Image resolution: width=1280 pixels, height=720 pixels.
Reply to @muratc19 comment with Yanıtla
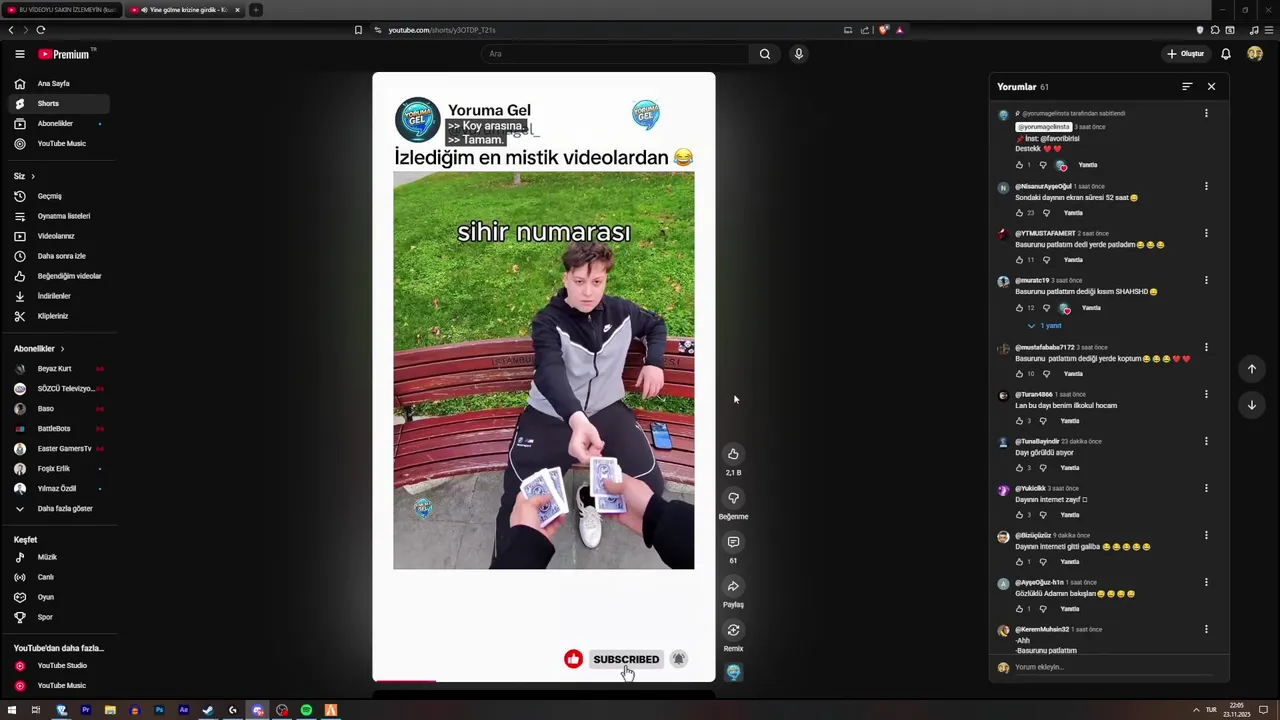pyautogui.click(x=1091, y=308)
